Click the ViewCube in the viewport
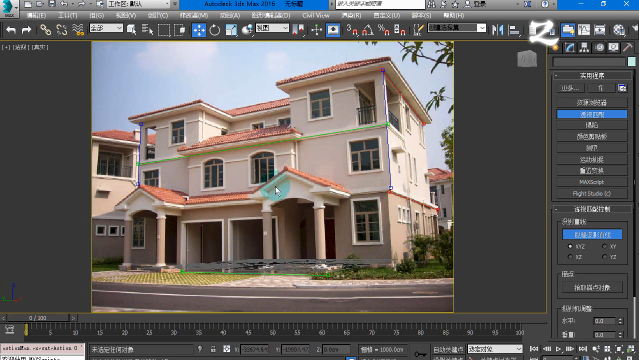The width and height of the screenshot is (639, 360). 527,59
